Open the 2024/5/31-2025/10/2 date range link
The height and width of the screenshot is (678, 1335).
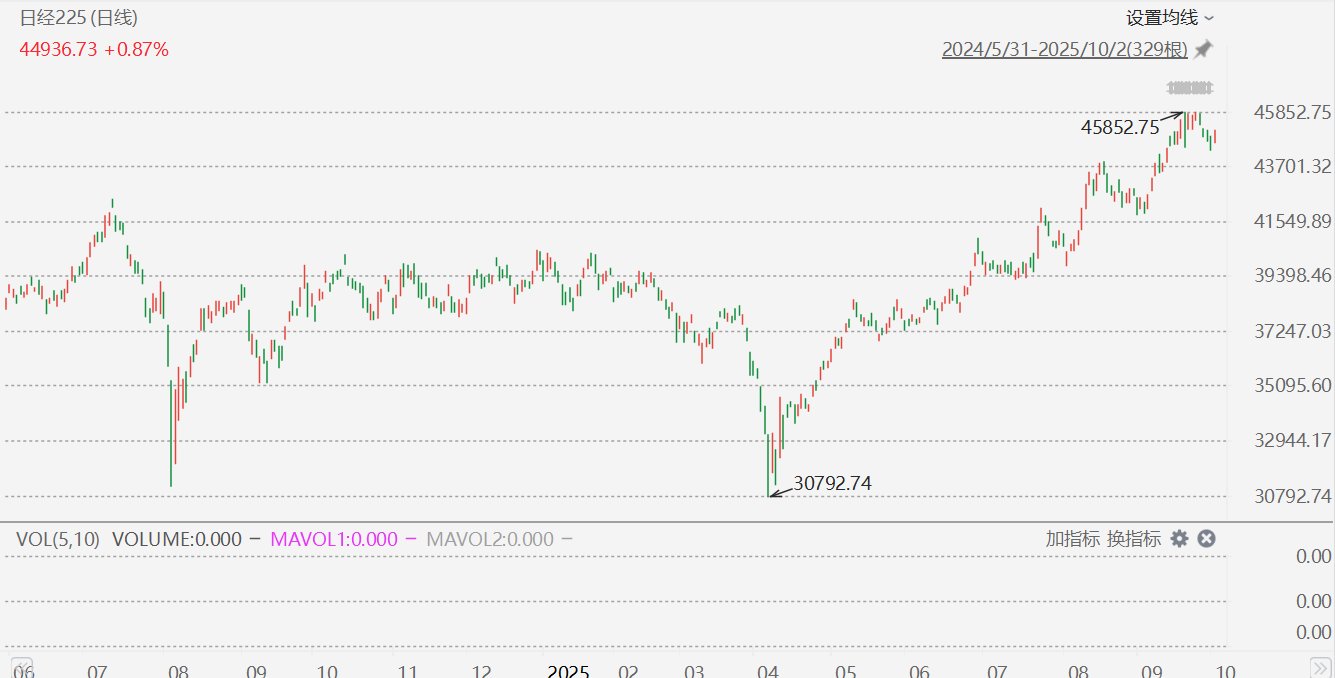1065,49
